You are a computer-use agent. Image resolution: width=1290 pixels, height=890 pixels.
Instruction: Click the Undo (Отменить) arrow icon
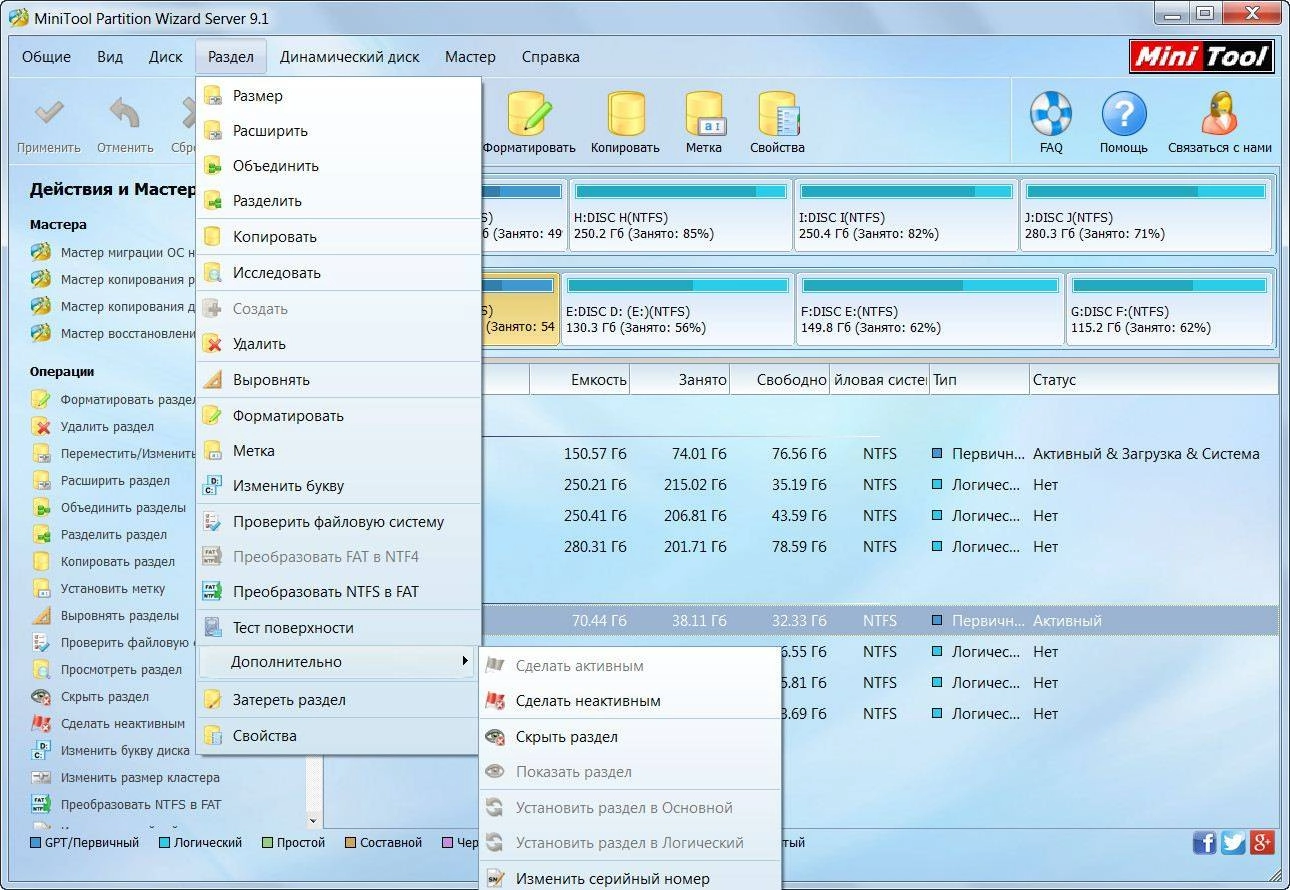coord(125,114)
